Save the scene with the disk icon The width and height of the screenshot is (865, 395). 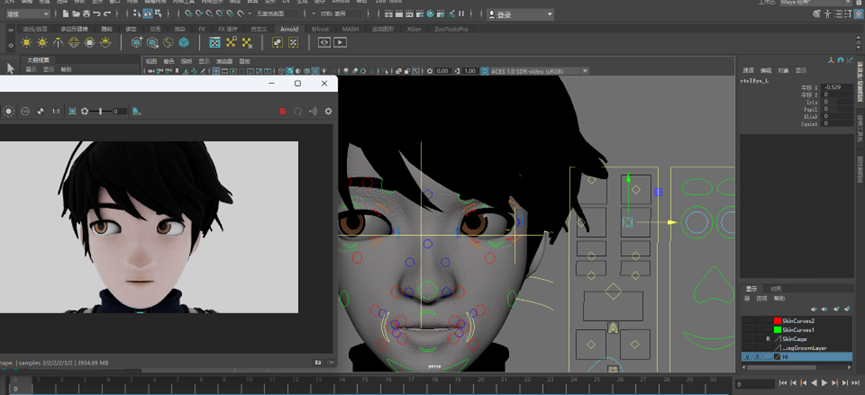tap(86, 13)
